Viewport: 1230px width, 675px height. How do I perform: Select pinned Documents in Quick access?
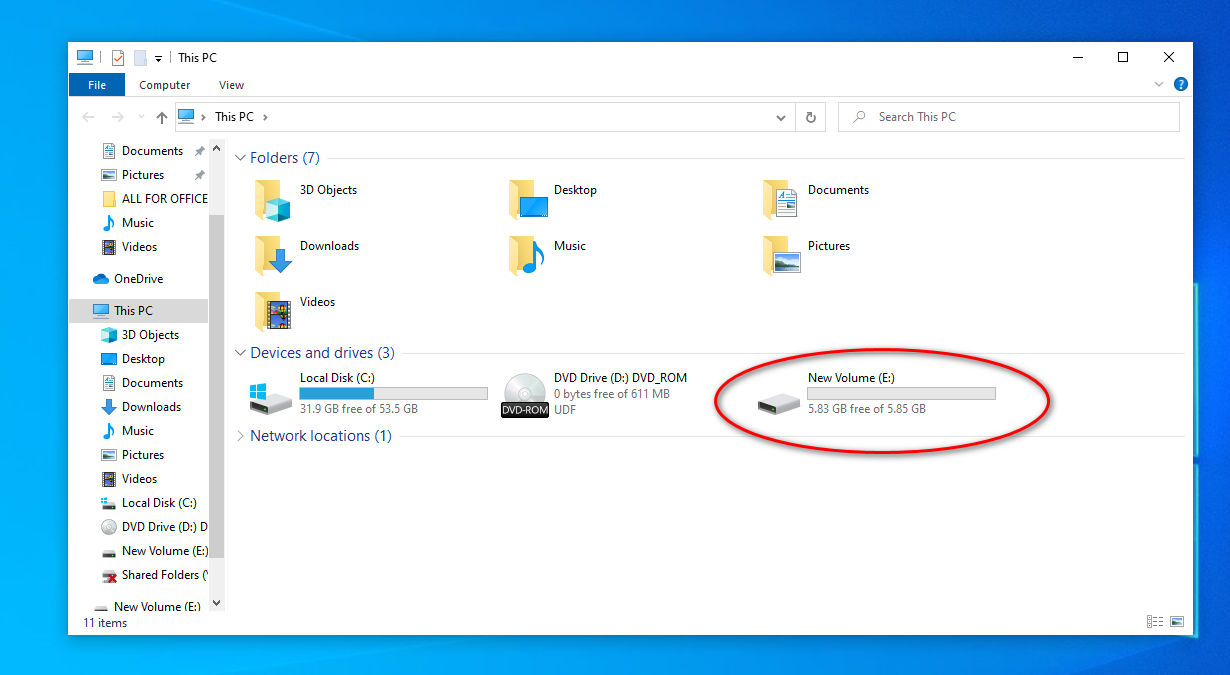(152, 151)
